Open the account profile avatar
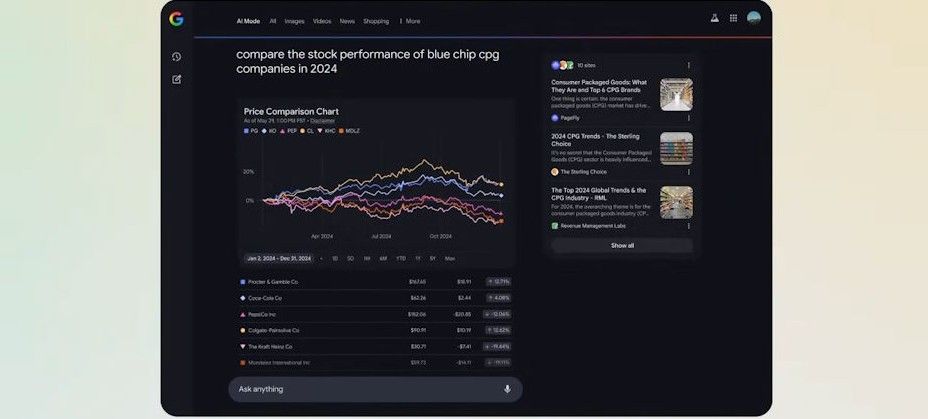 click(x=753, y=18)
